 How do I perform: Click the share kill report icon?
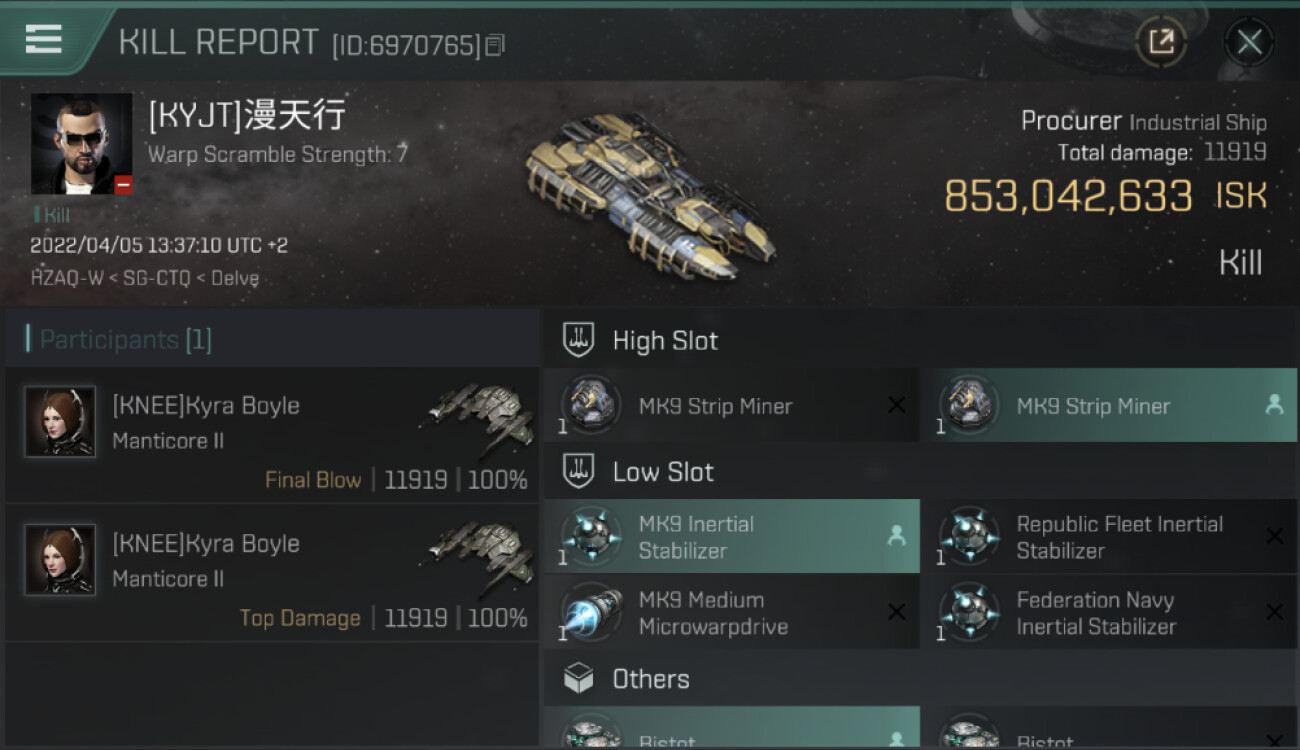pos(1161,42)
